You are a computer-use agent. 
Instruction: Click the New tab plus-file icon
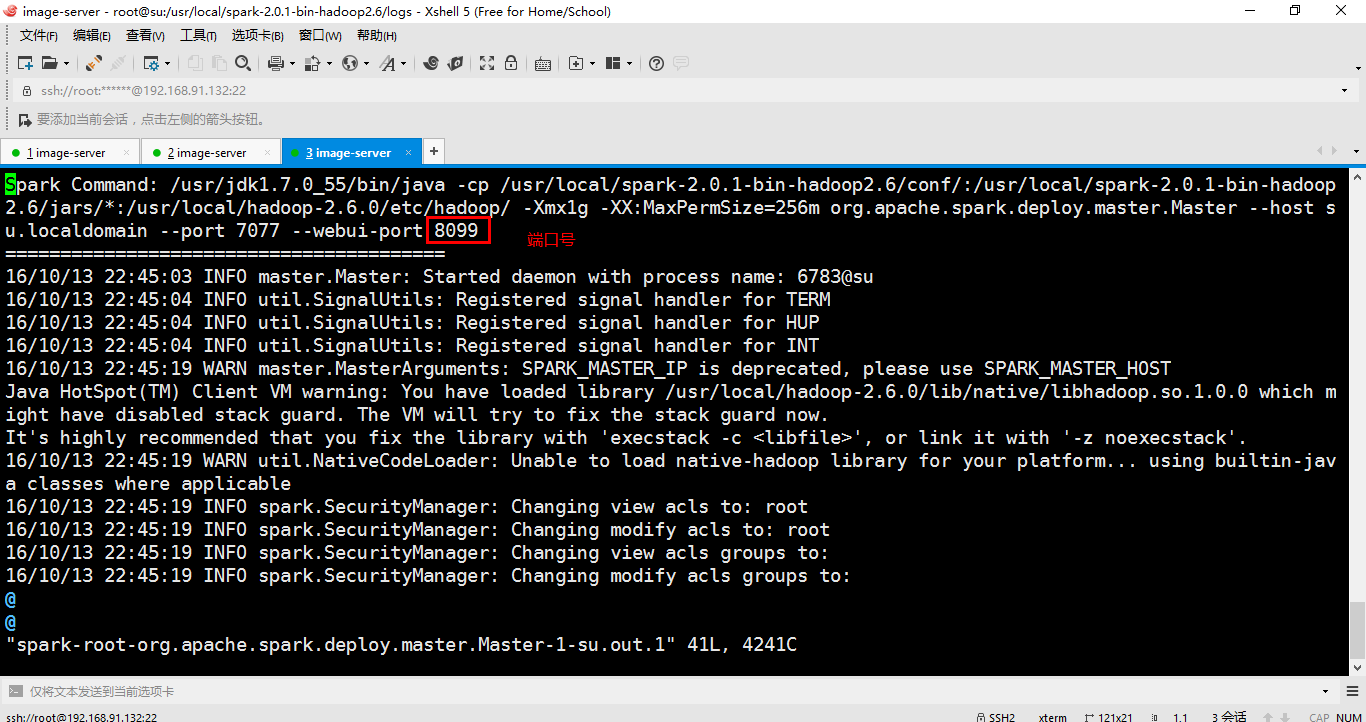click(x=576, y=63)
